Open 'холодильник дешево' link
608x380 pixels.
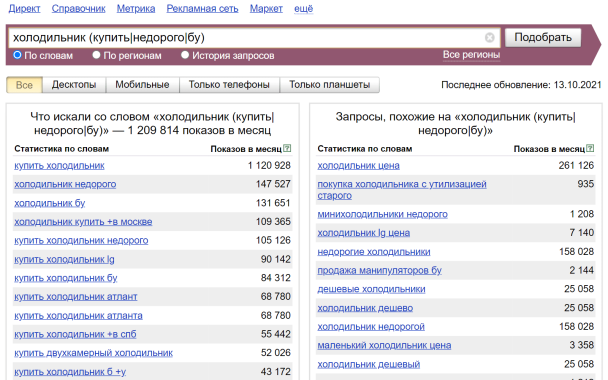(365, 308)
